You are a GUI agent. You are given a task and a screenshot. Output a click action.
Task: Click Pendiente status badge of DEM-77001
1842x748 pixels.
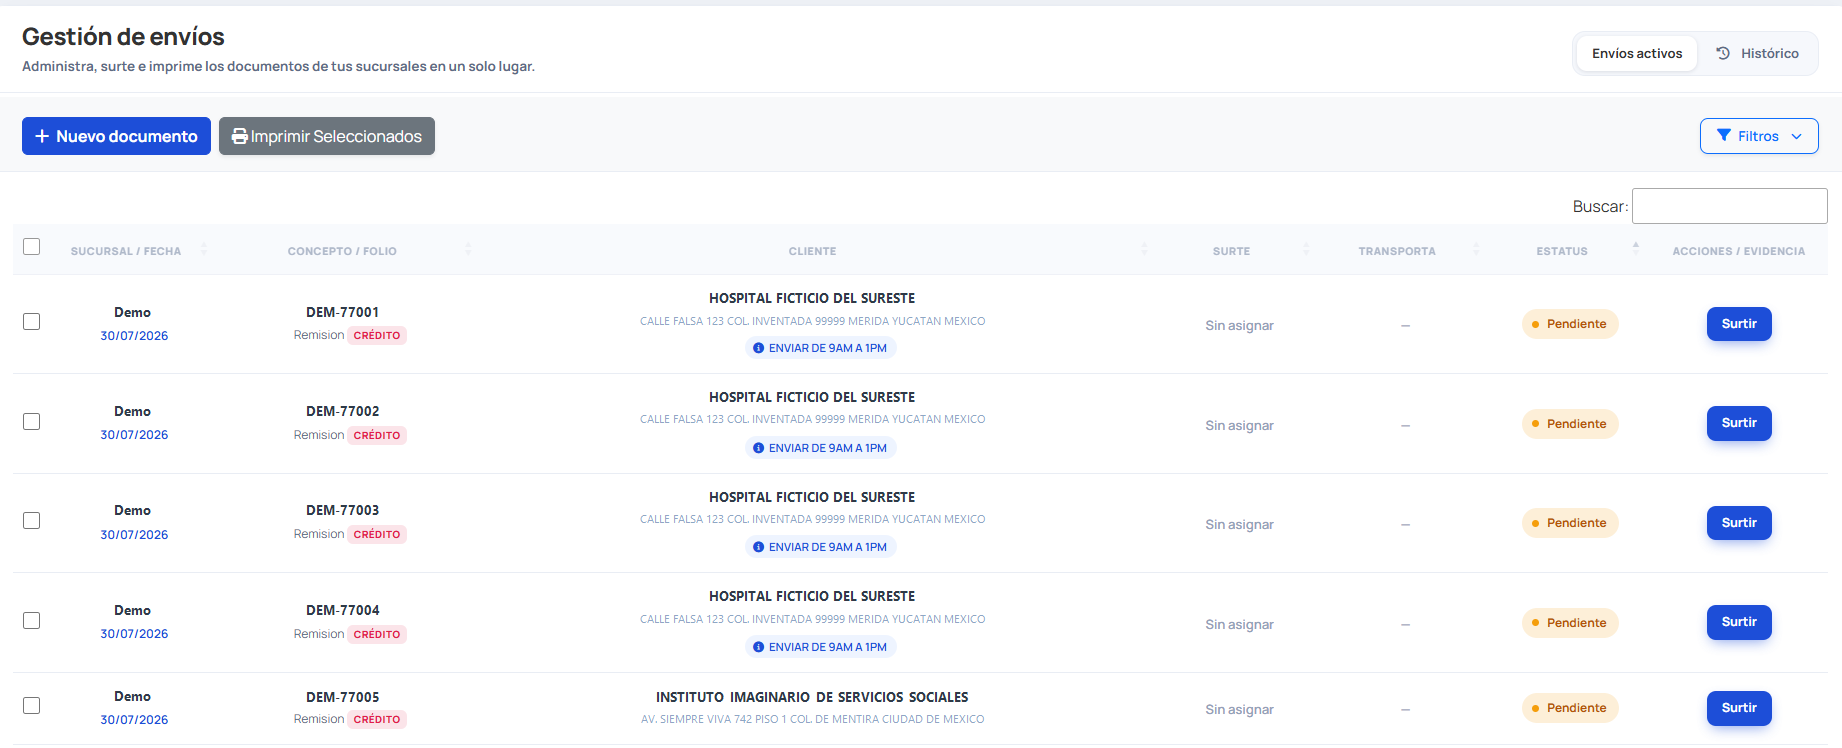tap(1570, 324)
